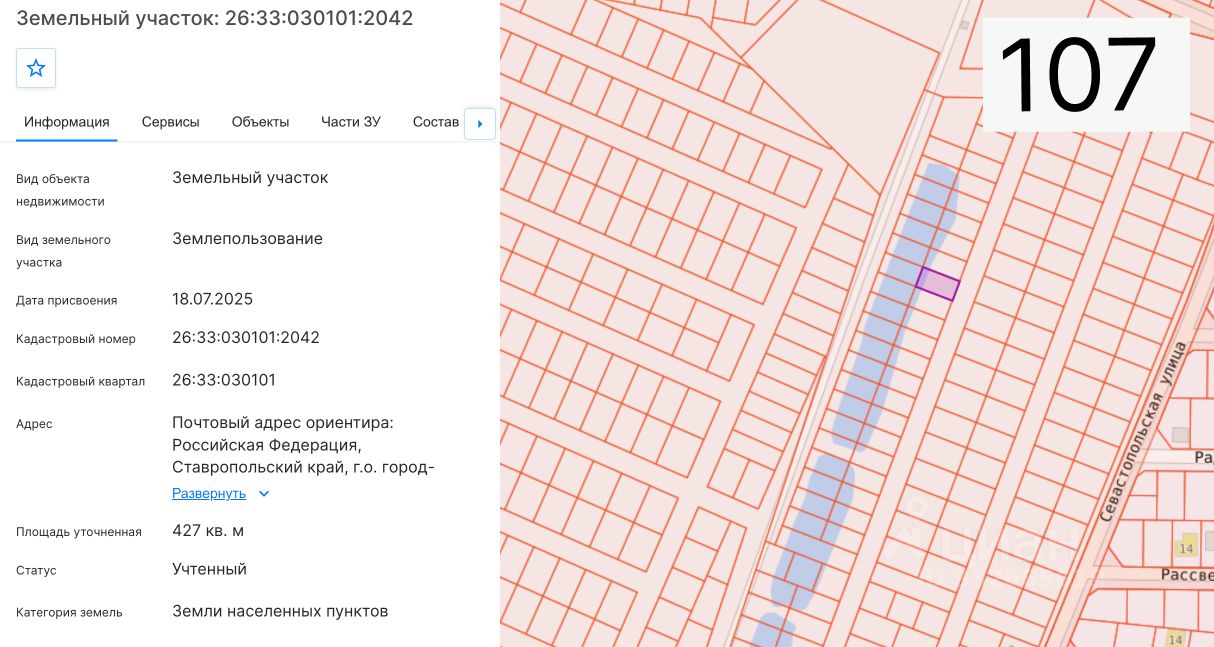Click the Севастопольская улица label on map
The image size is (1214, 647).
point(1143,431)
